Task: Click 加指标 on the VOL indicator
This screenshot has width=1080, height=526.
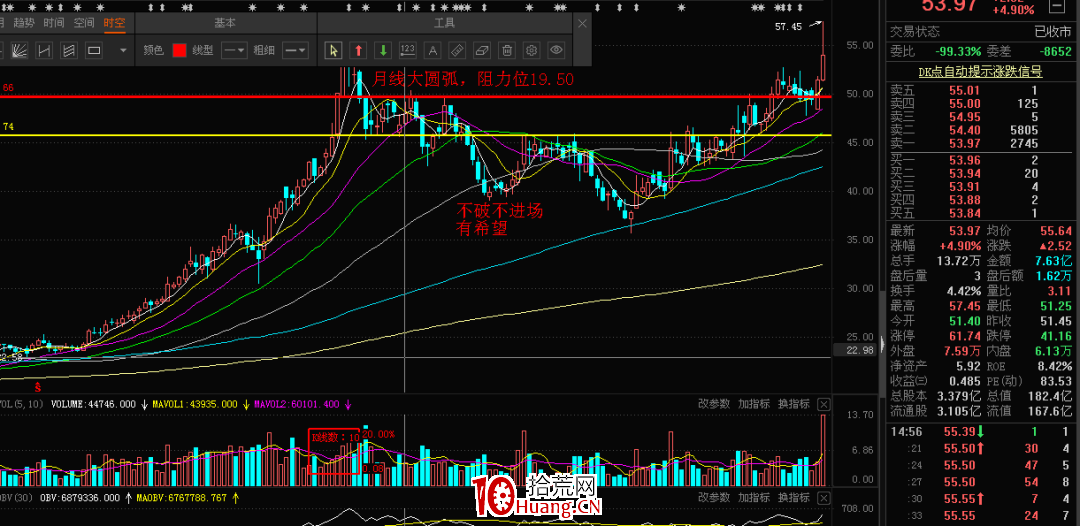Action: click(754, 404)
